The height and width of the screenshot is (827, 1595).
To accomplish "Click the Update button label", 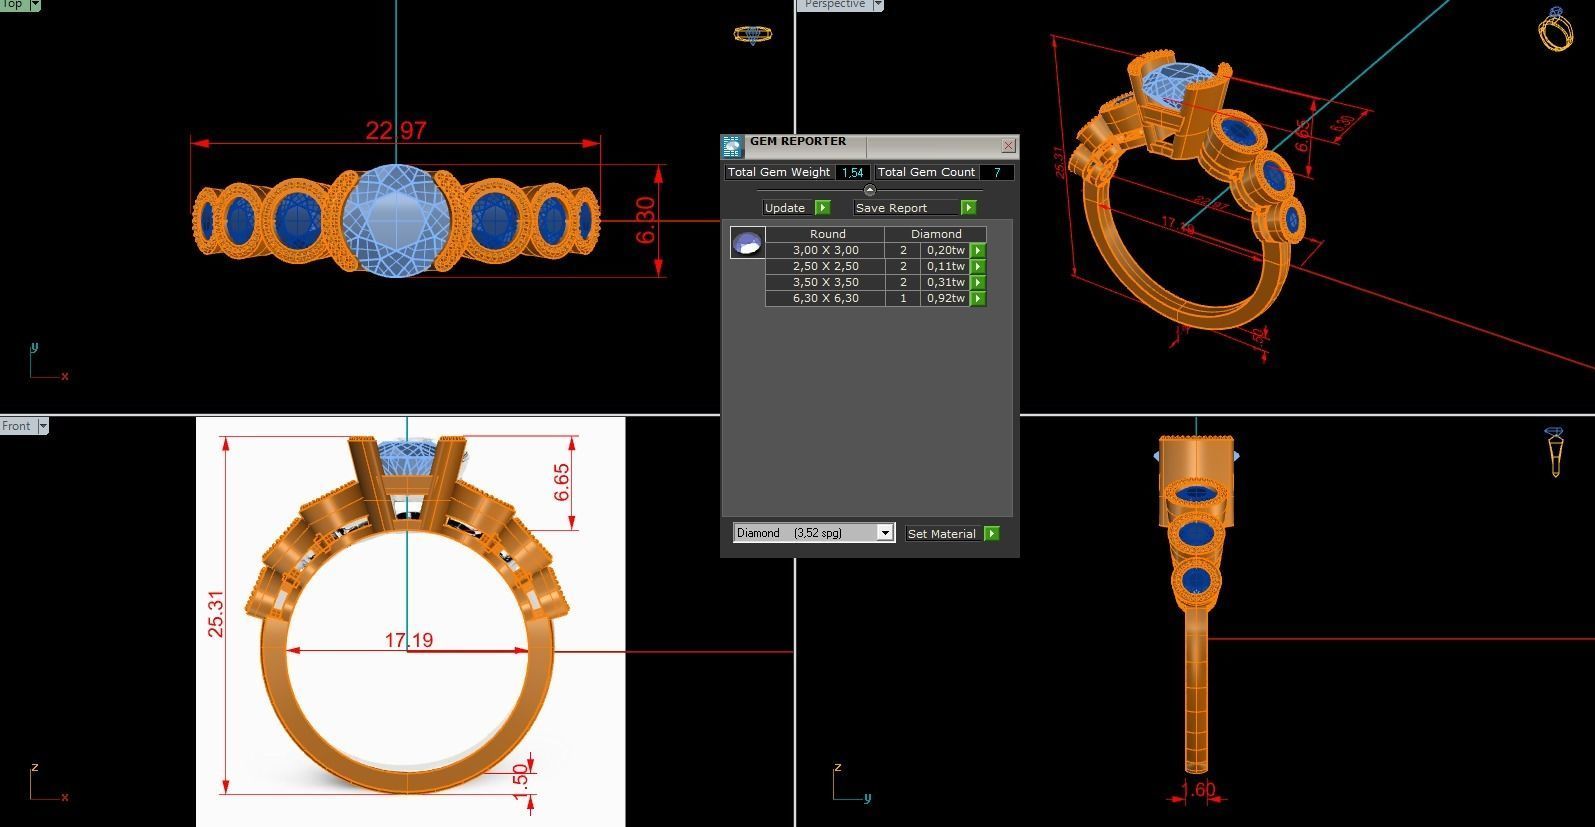I will (785, 208).
